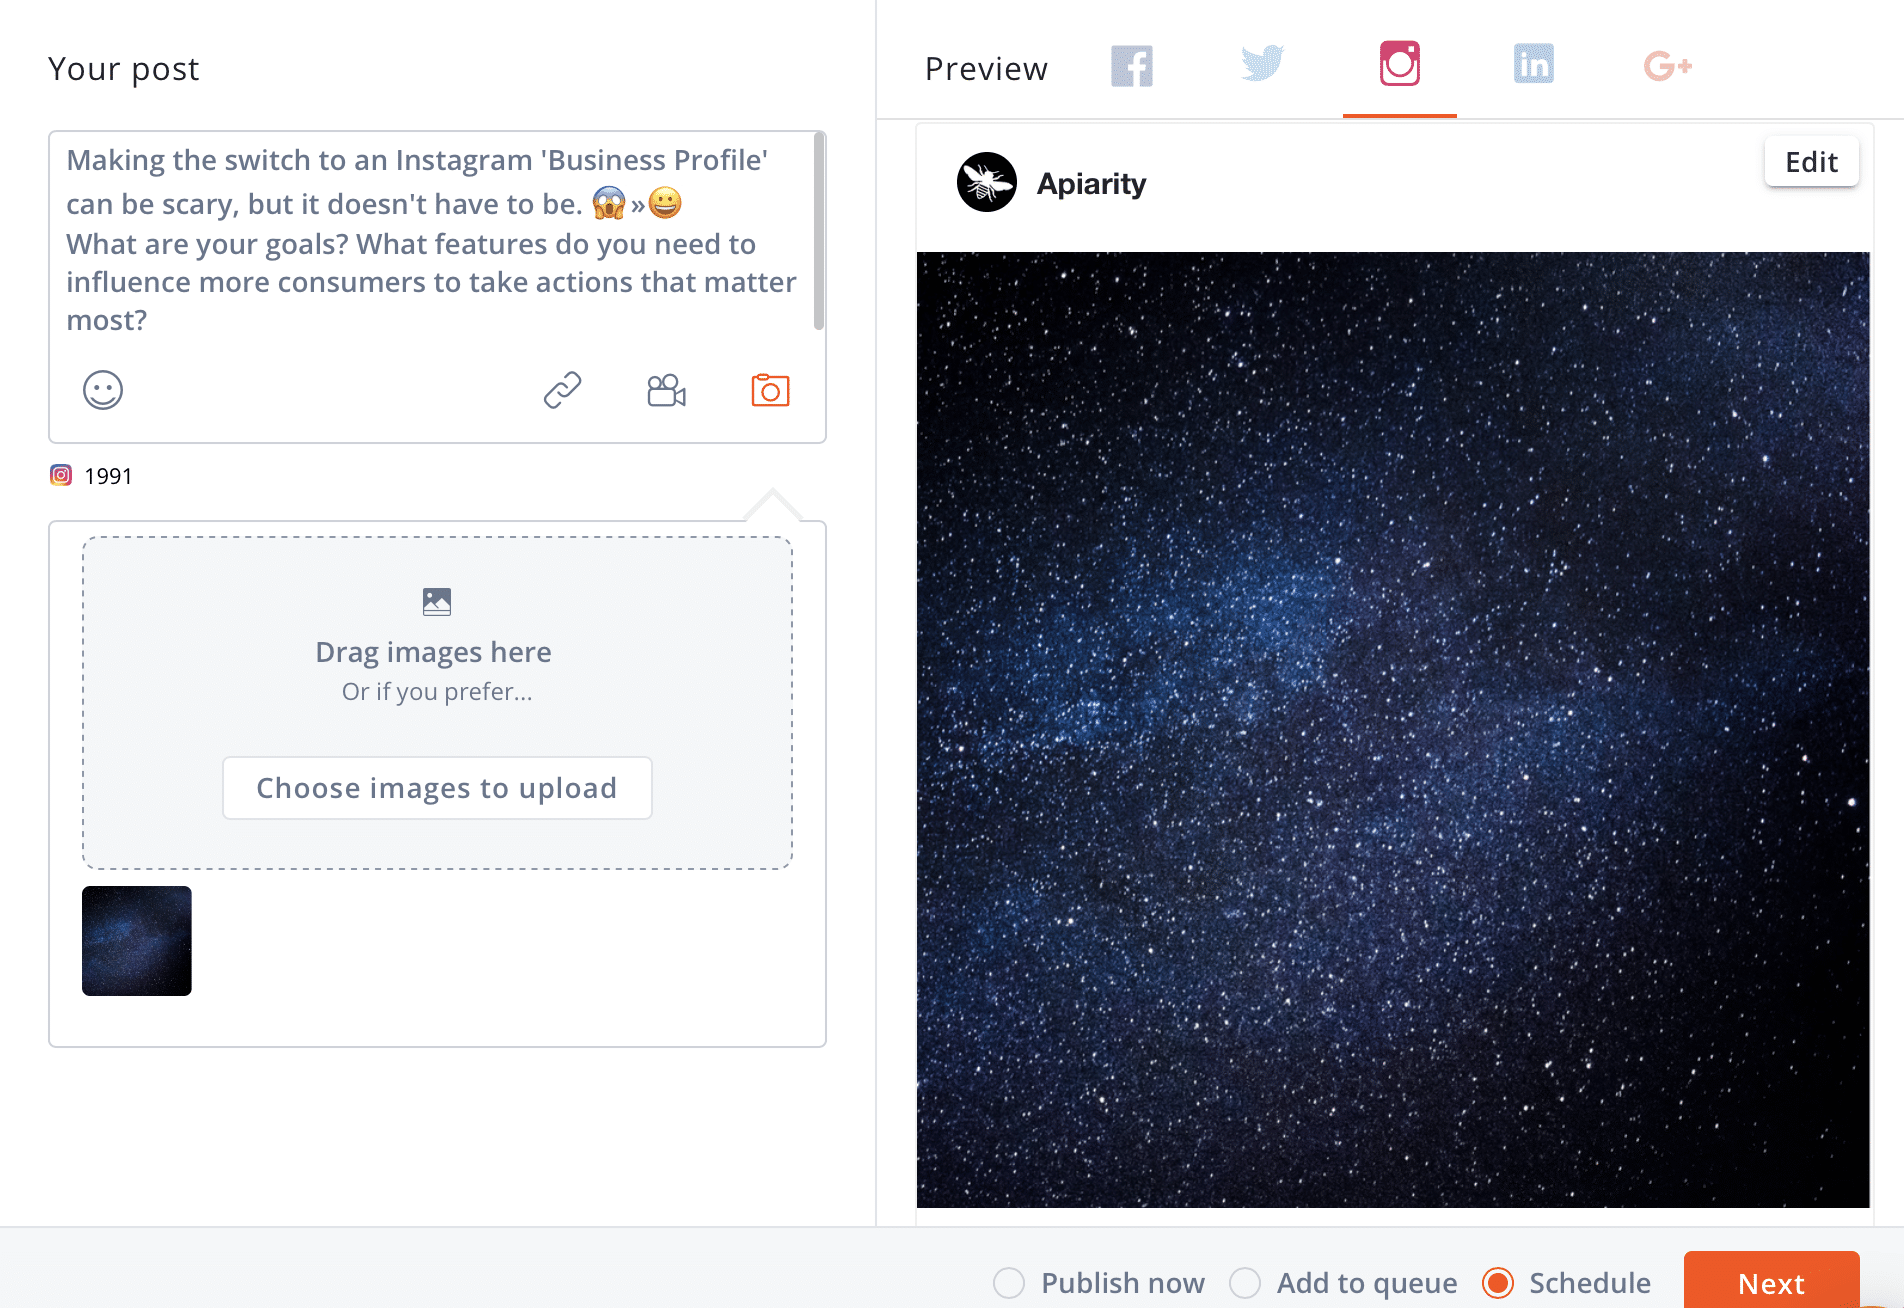The image size is (1904, 1308).
Task: Open the emoji picker smiley icon
Action: (x=103, y=390)
